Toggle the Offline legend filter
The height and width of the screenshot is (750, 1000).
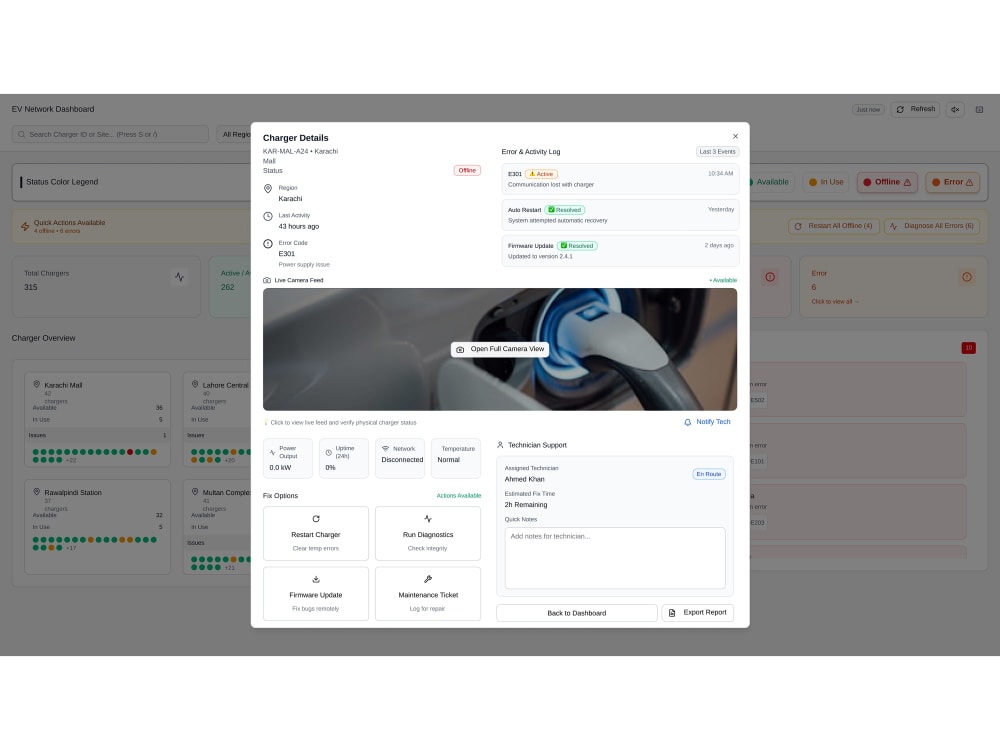click(x=887, y=182)
